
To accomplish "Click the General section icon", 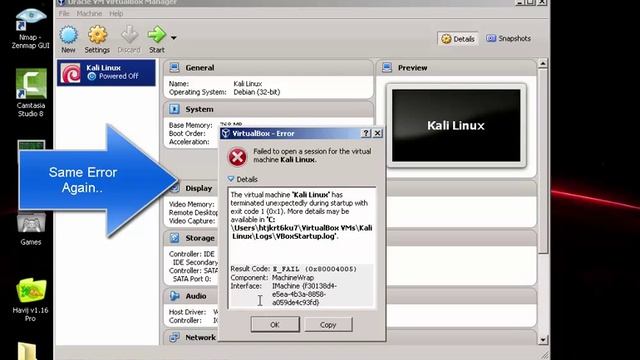I will (174, 68).
